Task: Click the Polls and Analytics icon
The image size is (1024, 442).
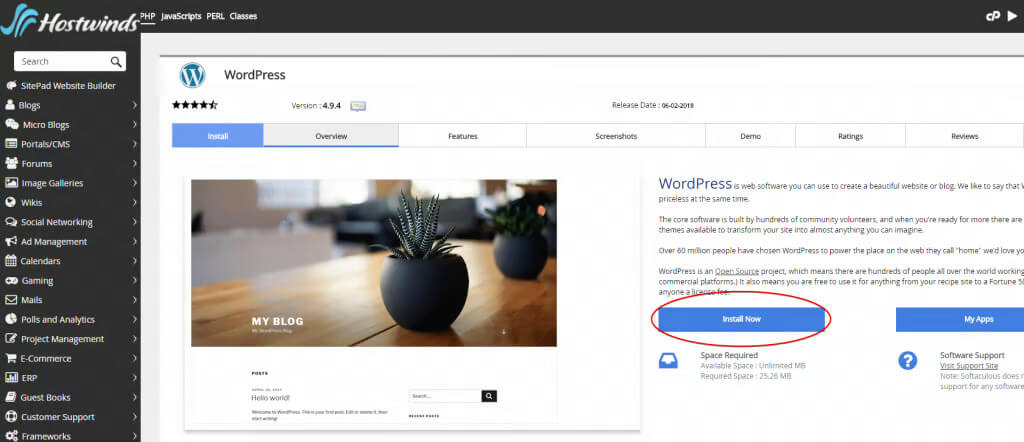Action: (10, 319)
